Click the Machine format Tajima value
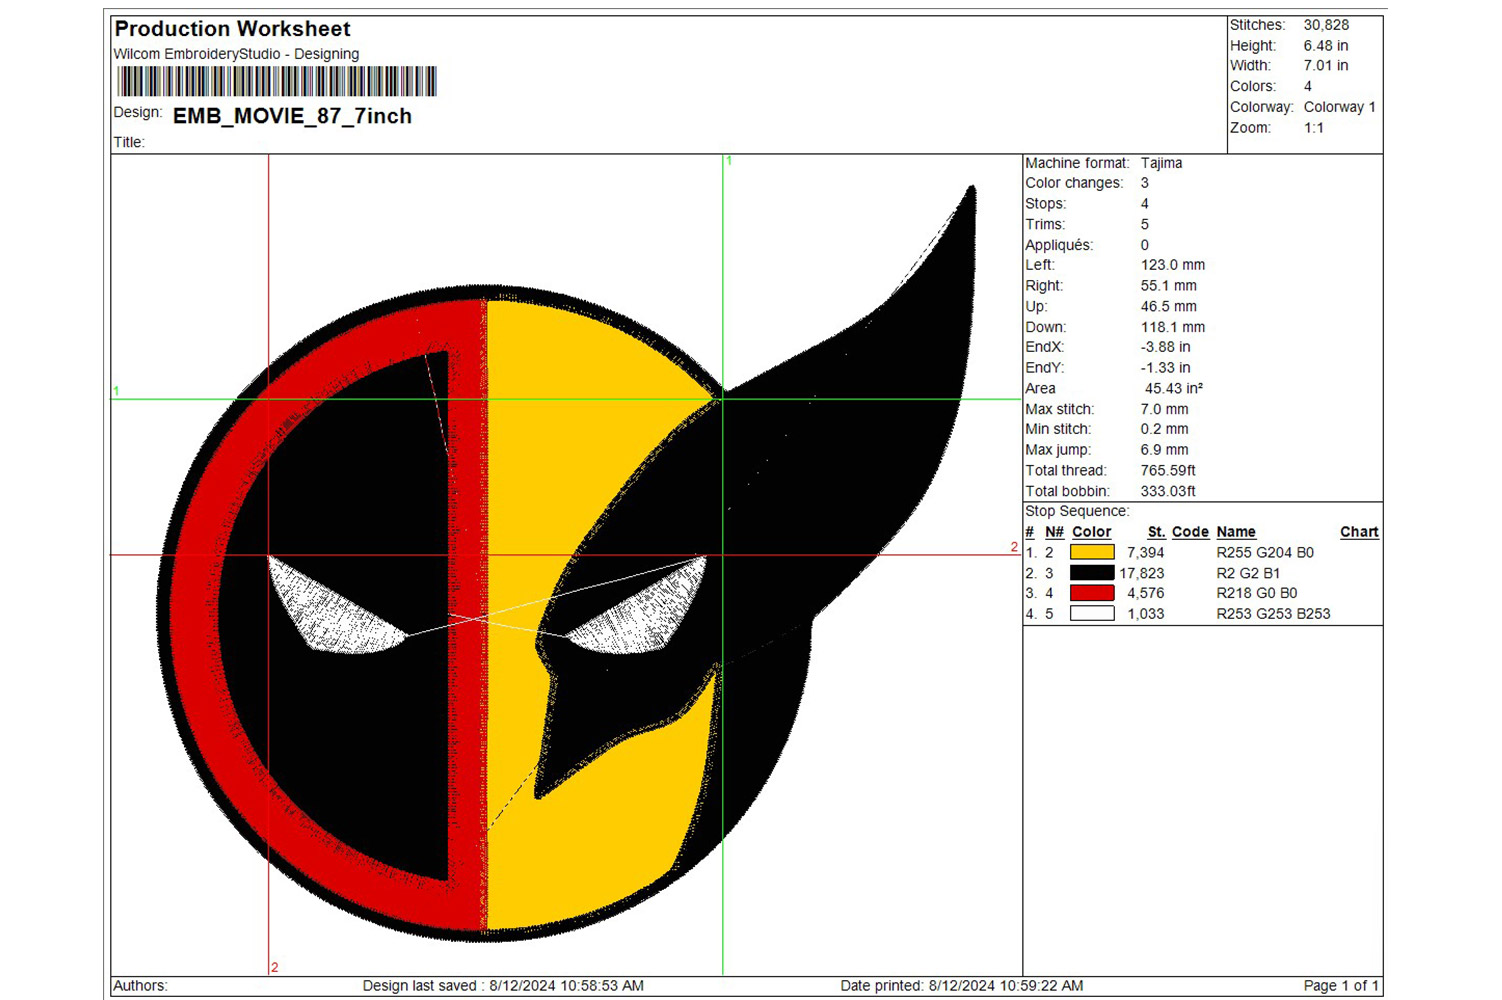The image size is (1502, 1000). (1161, 163)
